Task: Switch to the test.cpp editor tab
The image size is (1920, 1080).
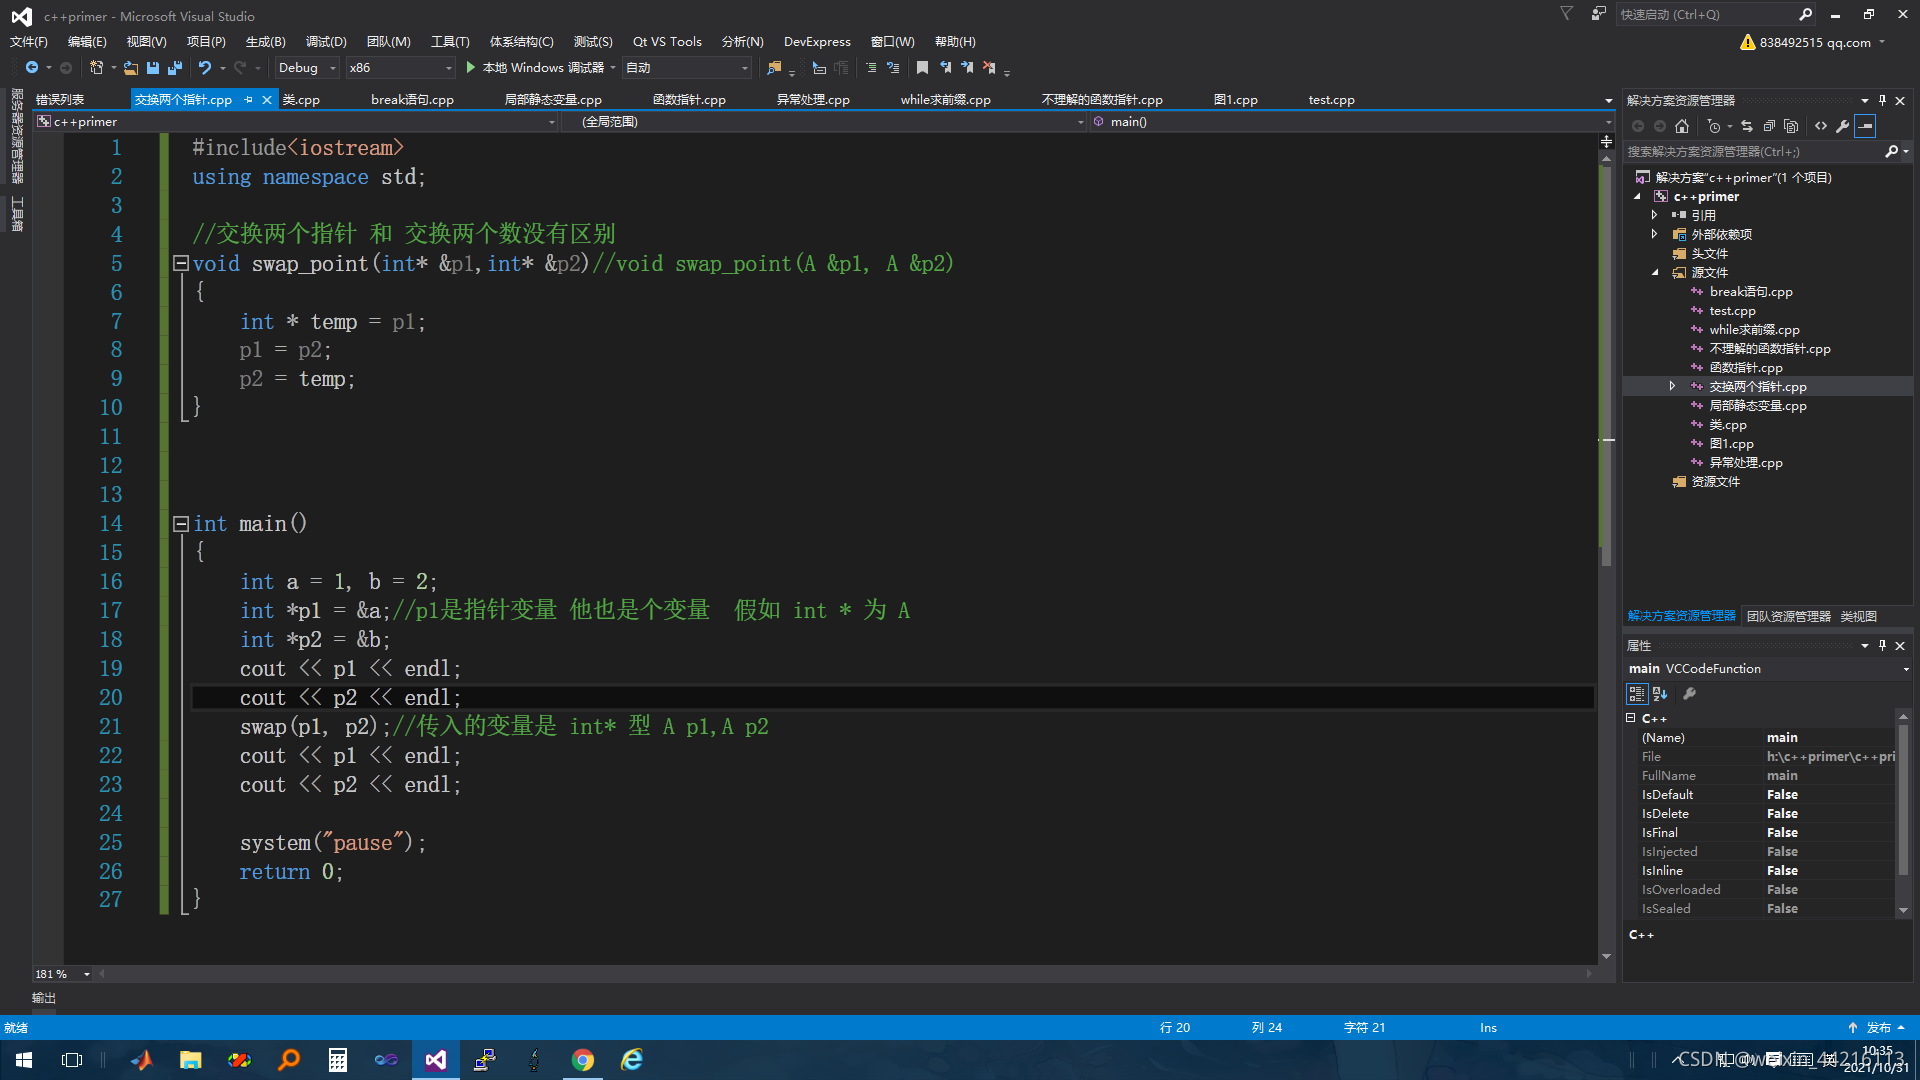Action: 1331,100
